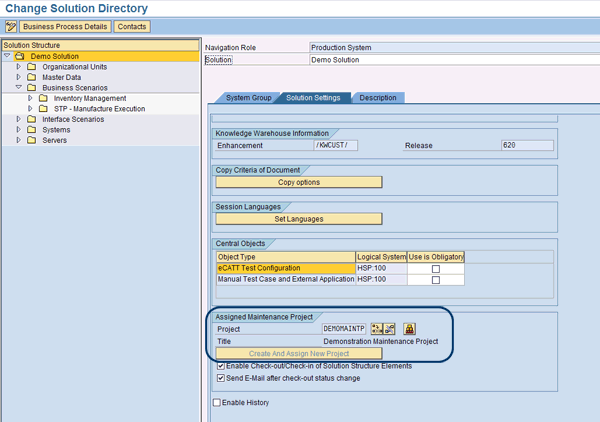
Task: Click the Copy options button
Action: tap(299, 183)
